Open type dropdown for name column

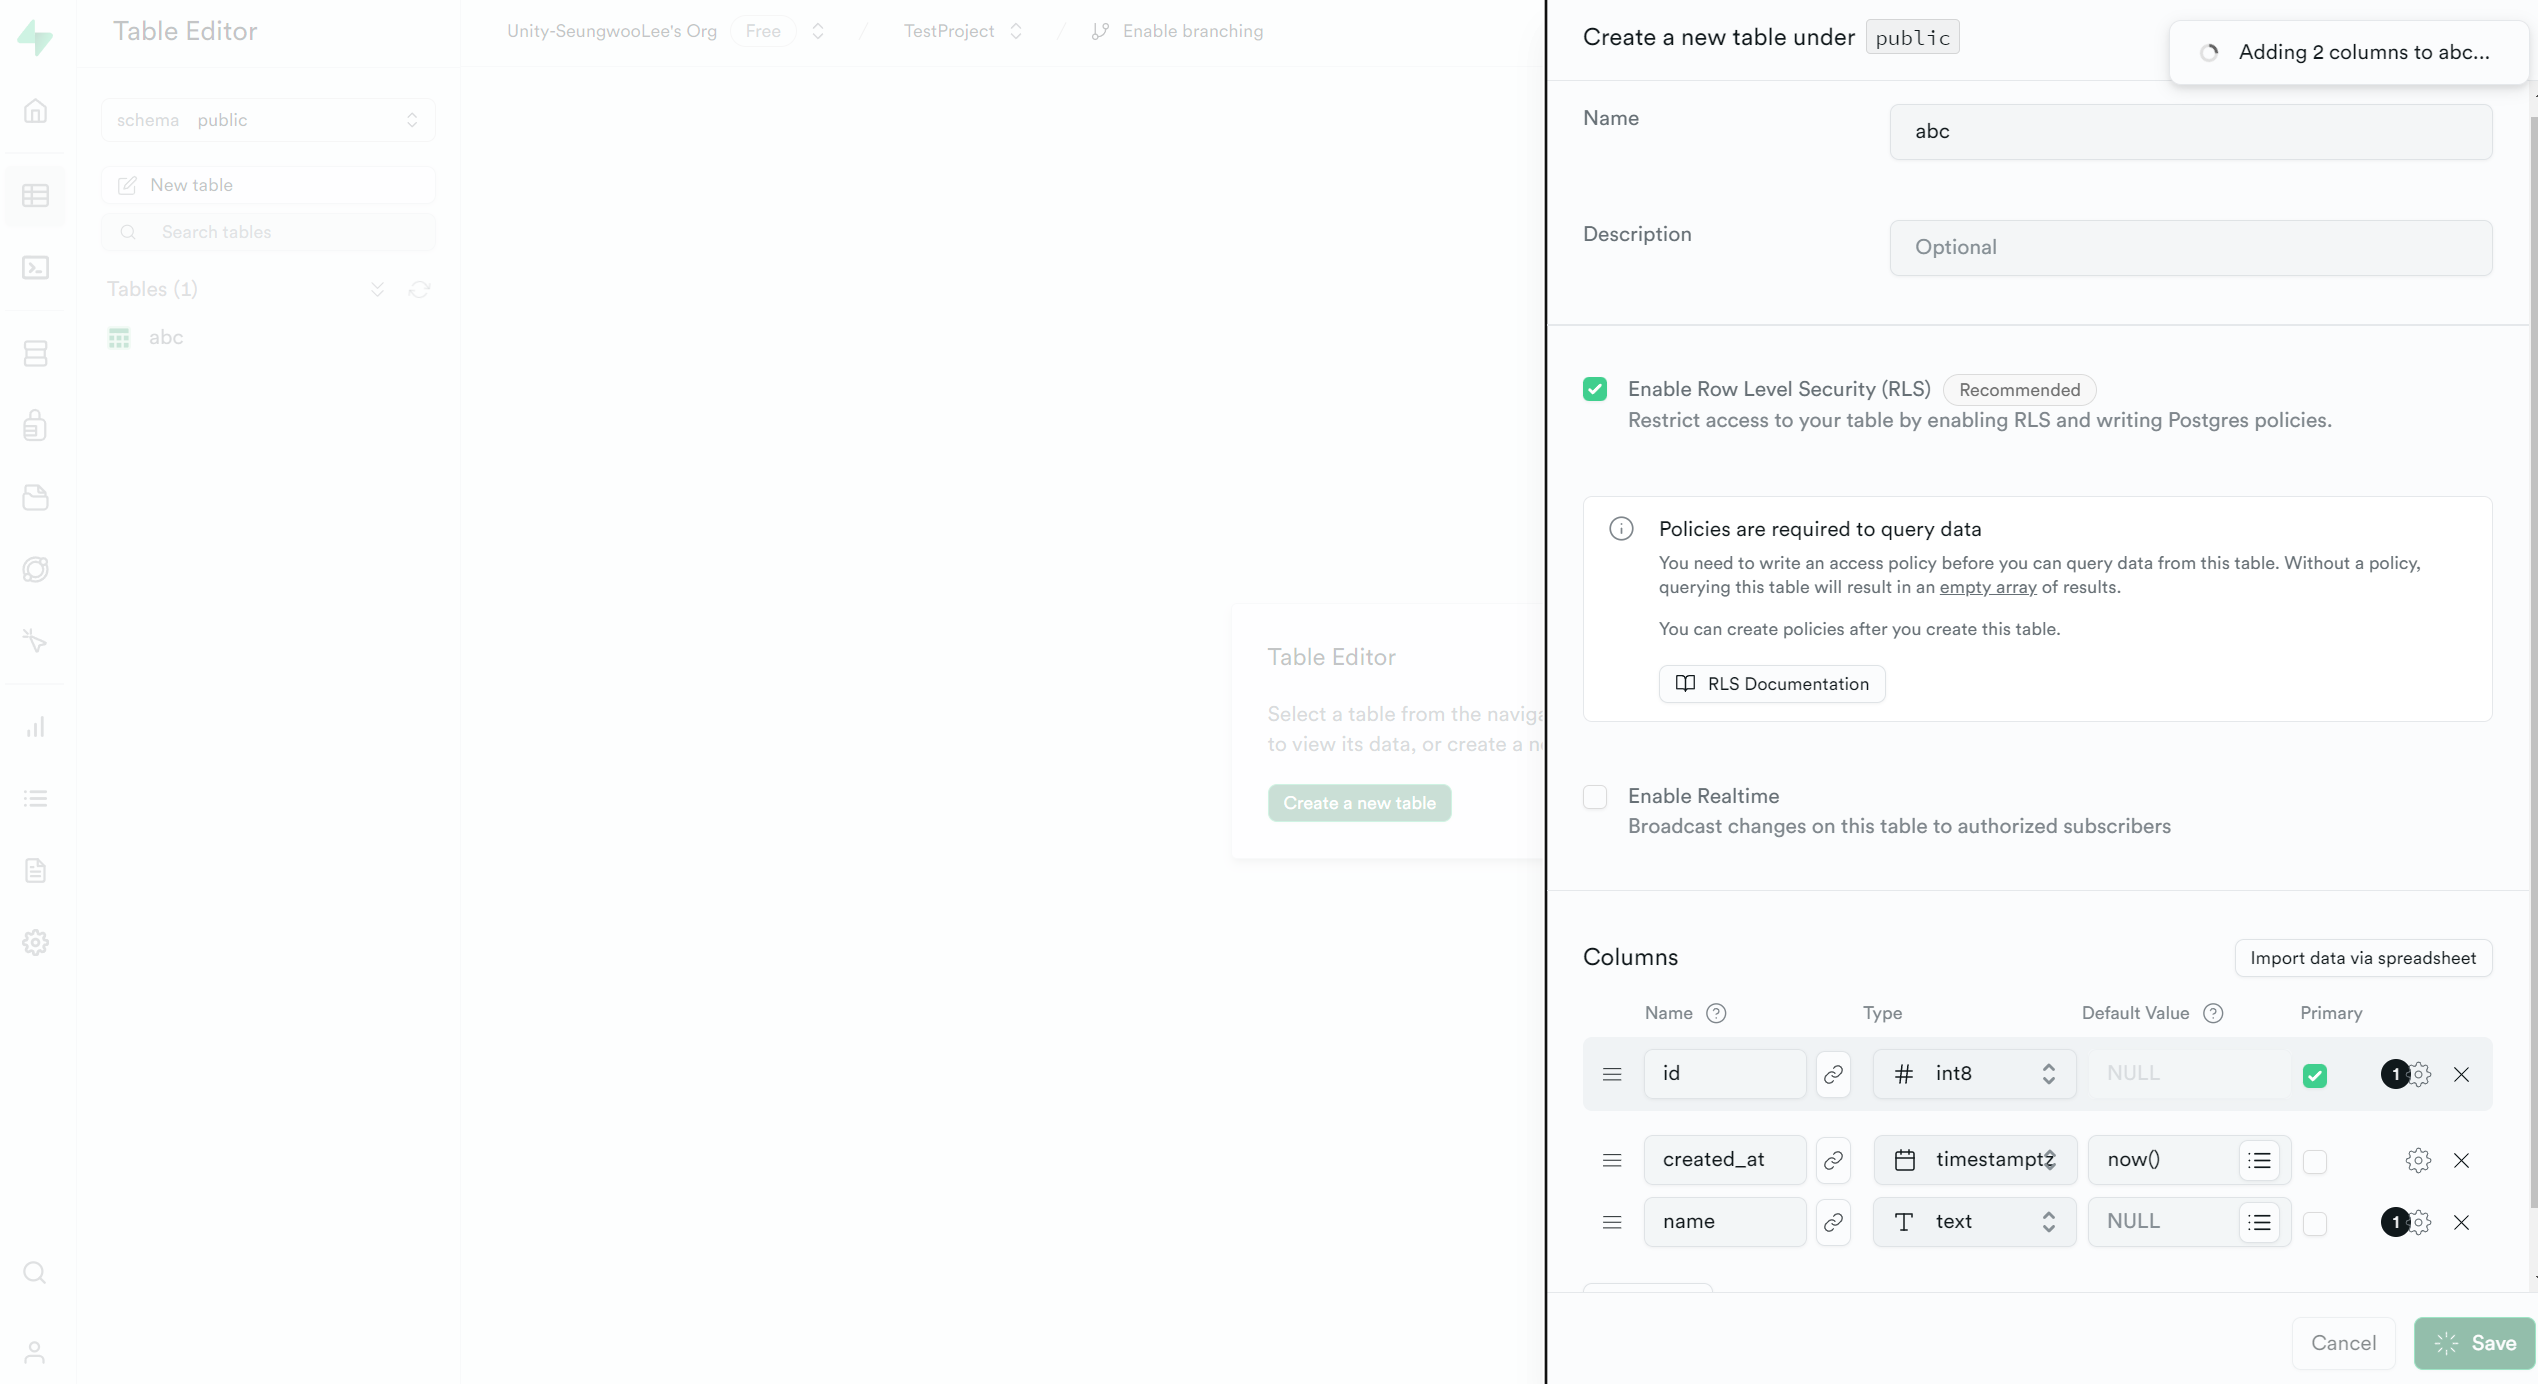tap(1974, 1222)
